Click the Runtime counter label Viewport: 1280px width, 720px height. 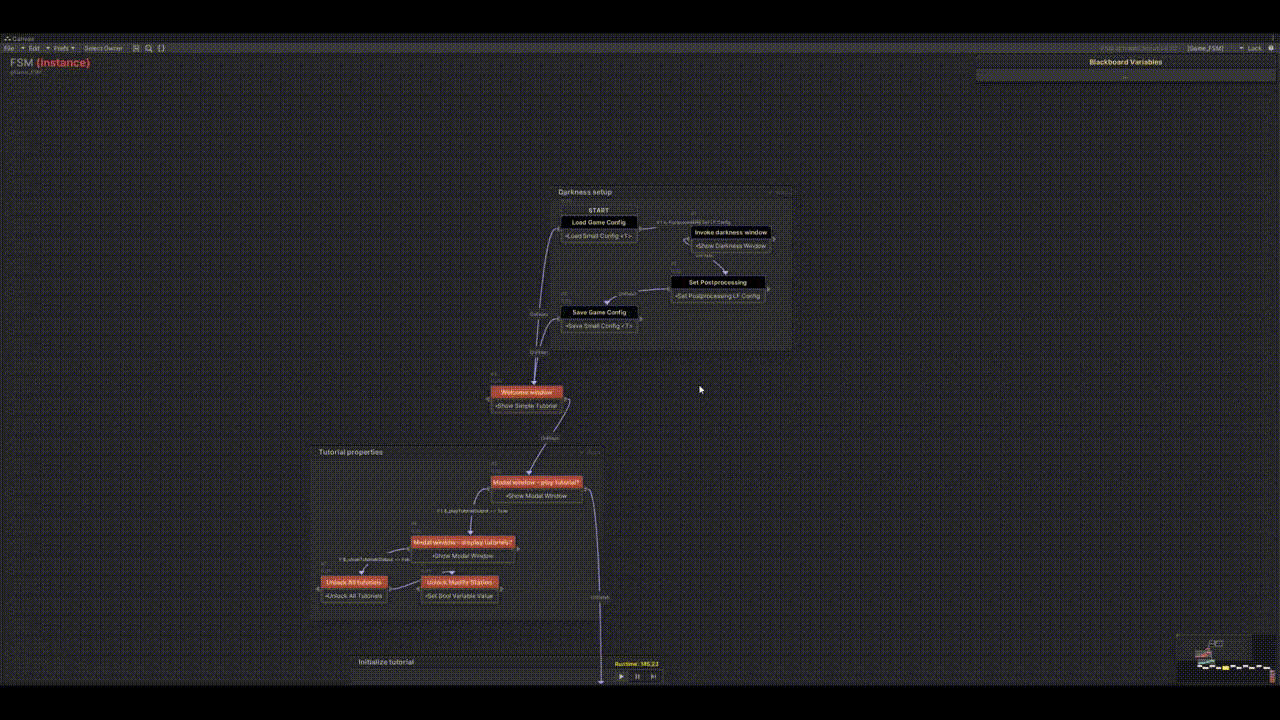(636, 664)
